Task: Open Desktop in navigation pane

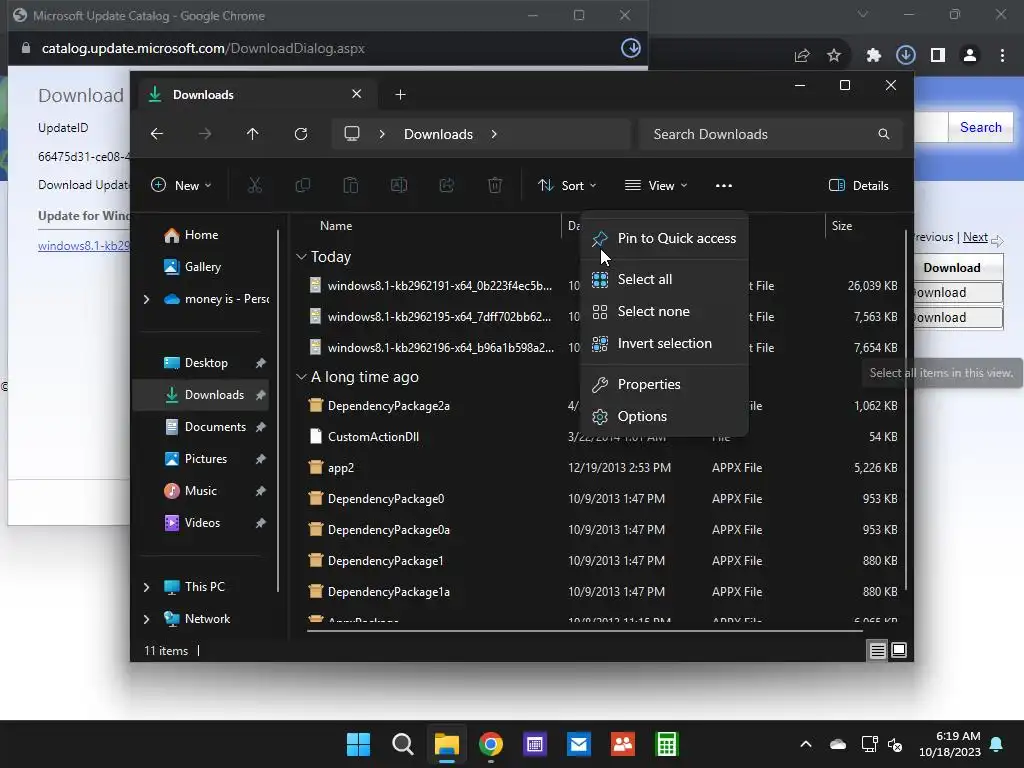Action: [201, 363]
